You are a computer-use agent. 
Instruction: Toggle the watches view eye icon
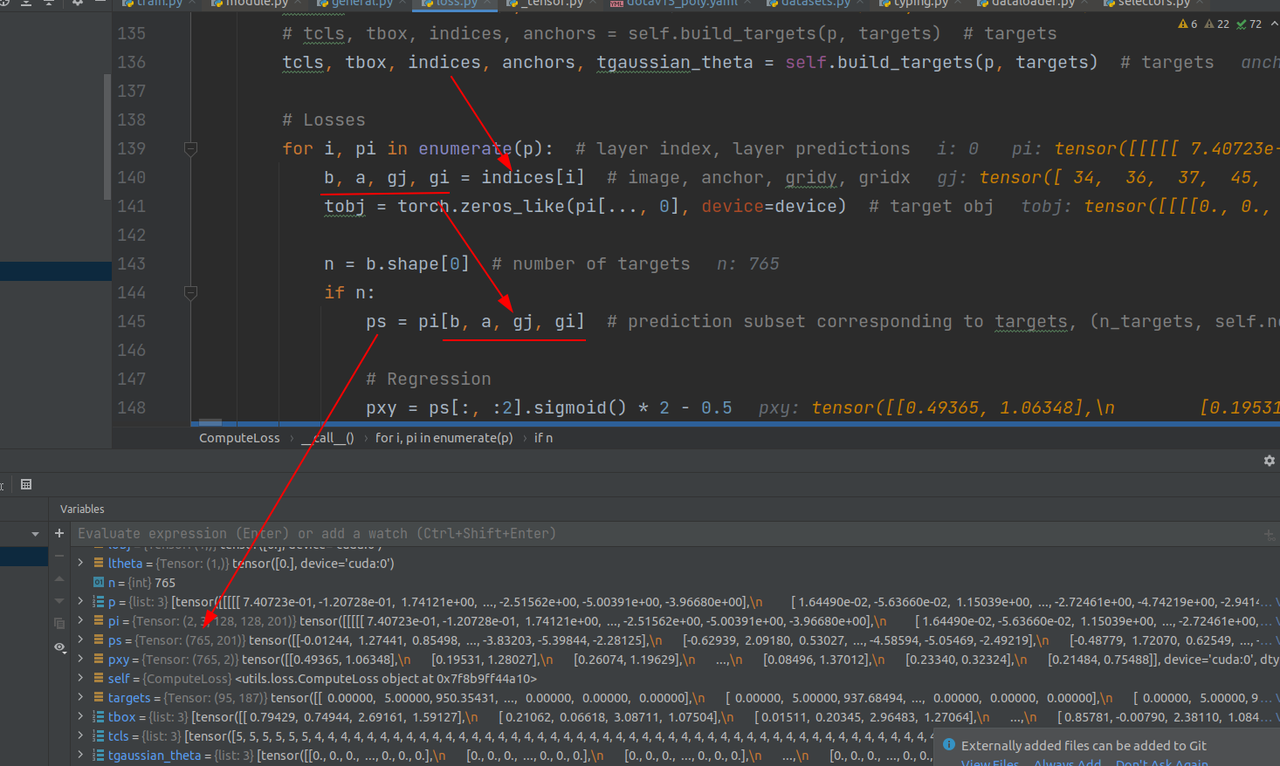tap(59, 647)
